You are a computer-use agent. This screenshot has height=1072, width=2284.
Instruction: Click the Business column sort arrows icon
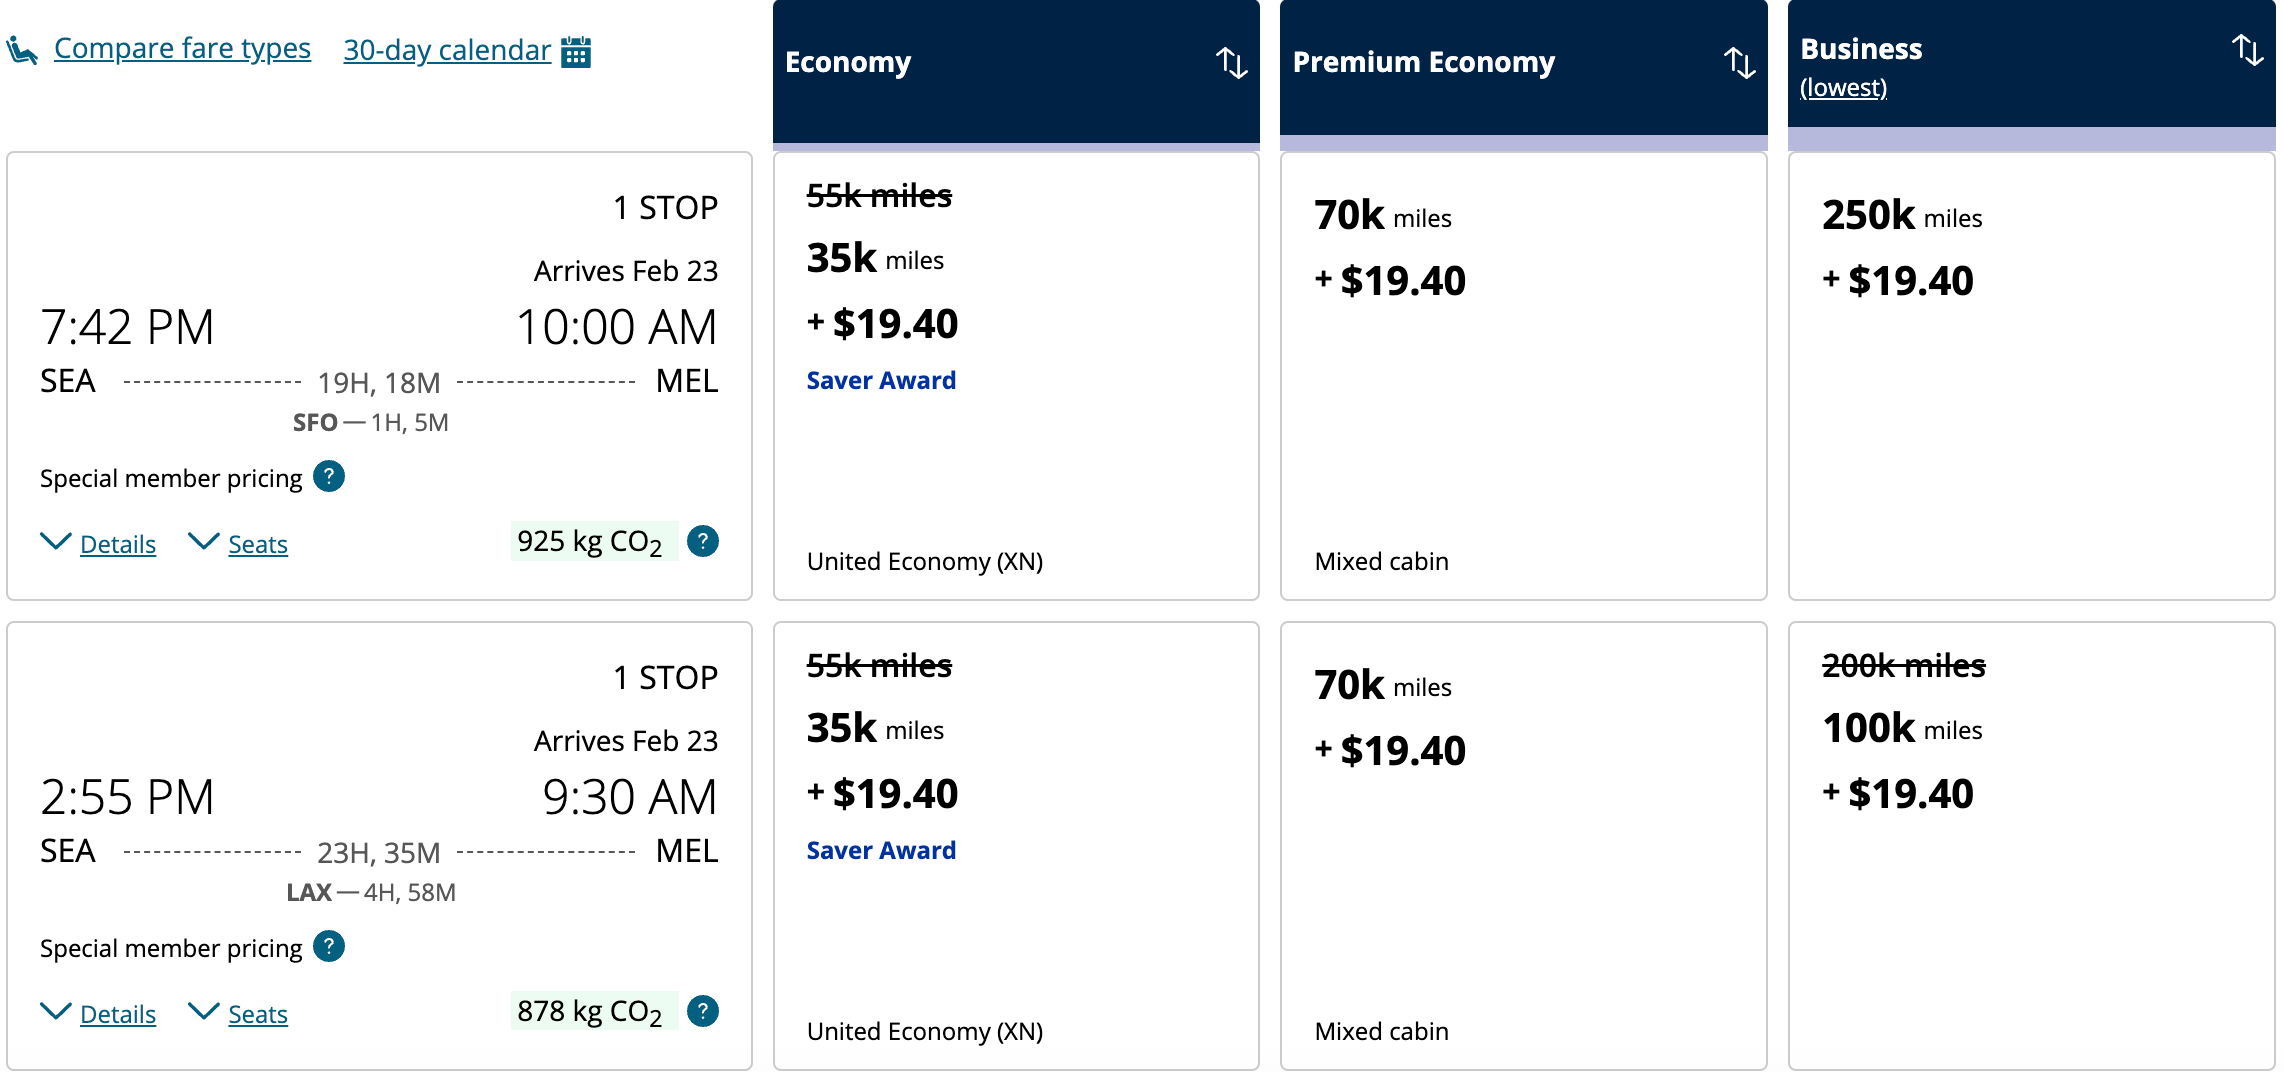[x=2247, y=49]
